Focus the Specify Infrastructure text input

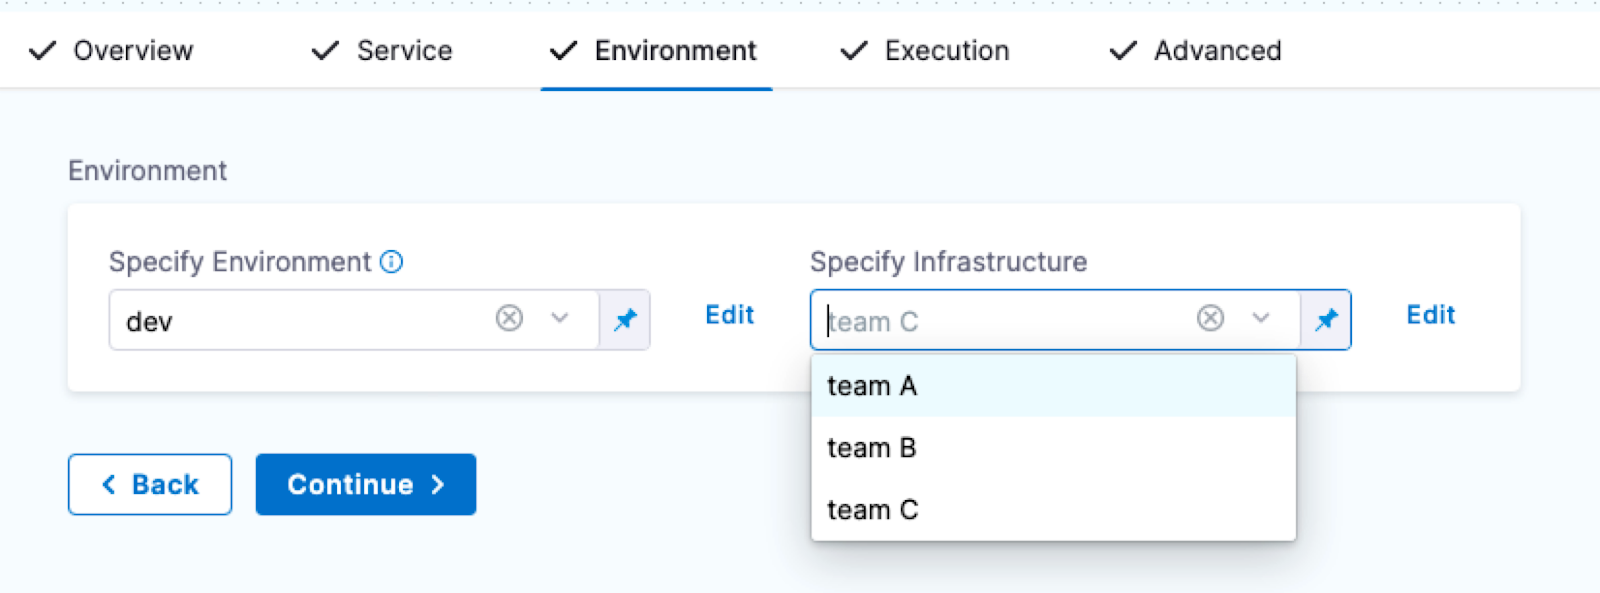[1000, 321]
